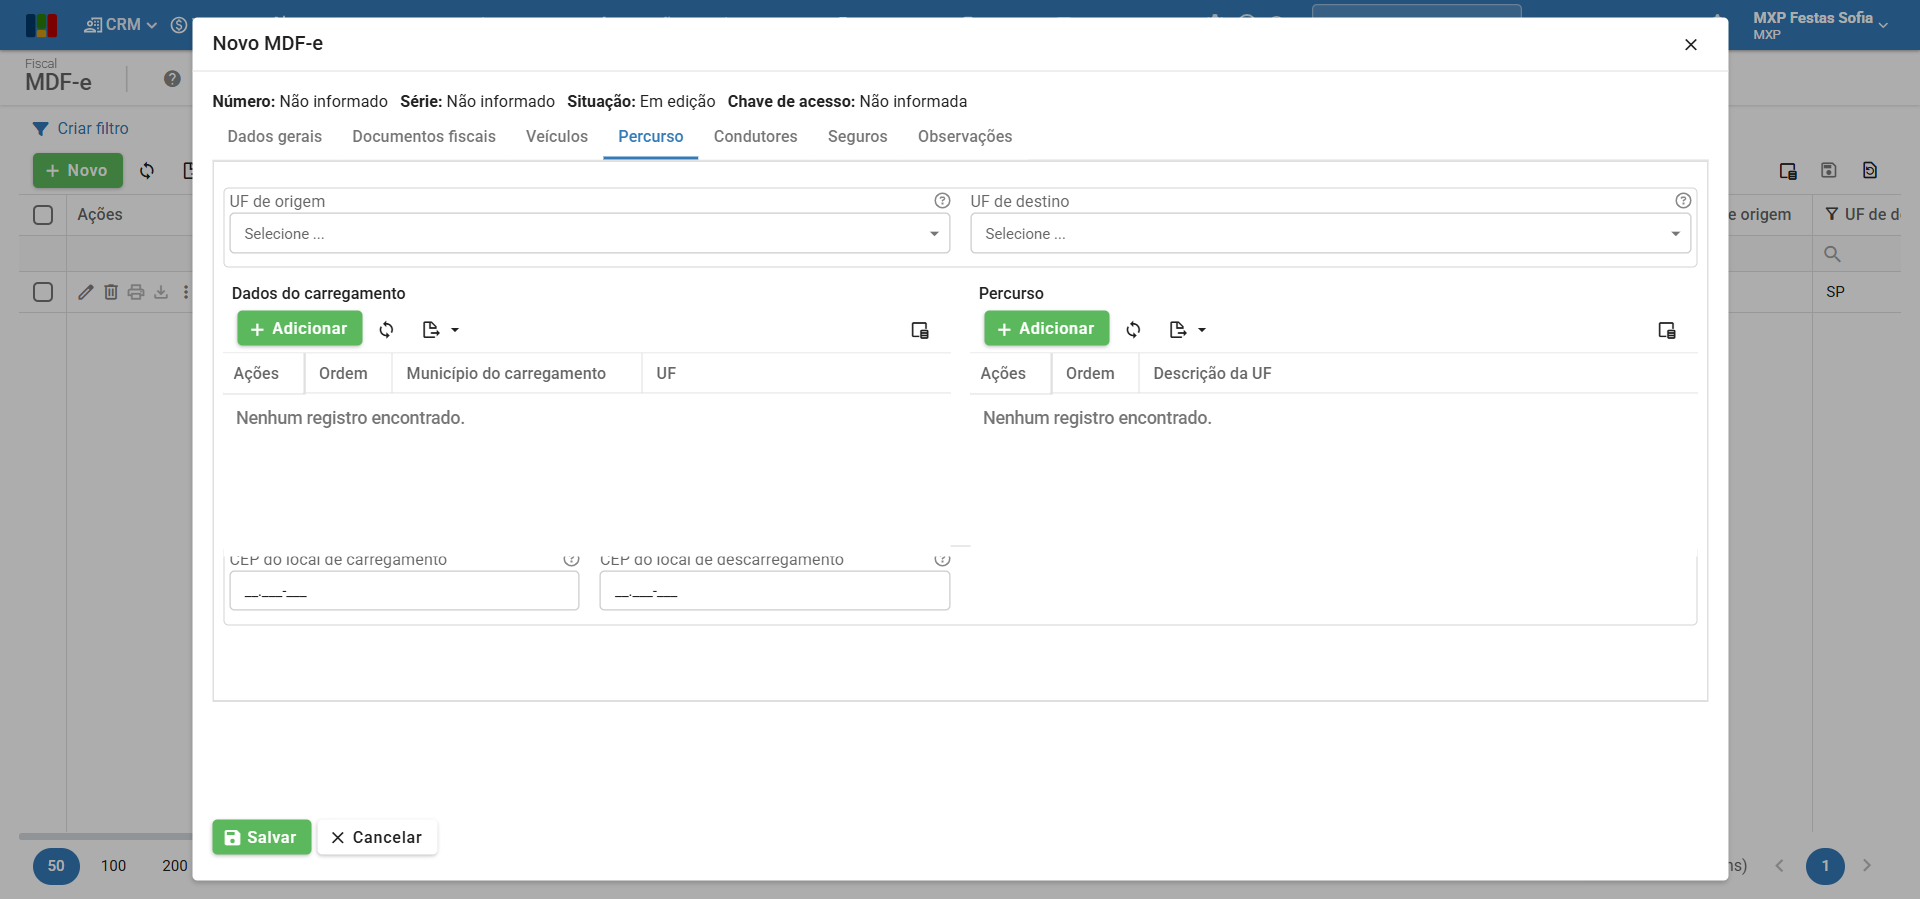
Task: Open column chooser in the Percurso grid
Action: [1667, 330]
